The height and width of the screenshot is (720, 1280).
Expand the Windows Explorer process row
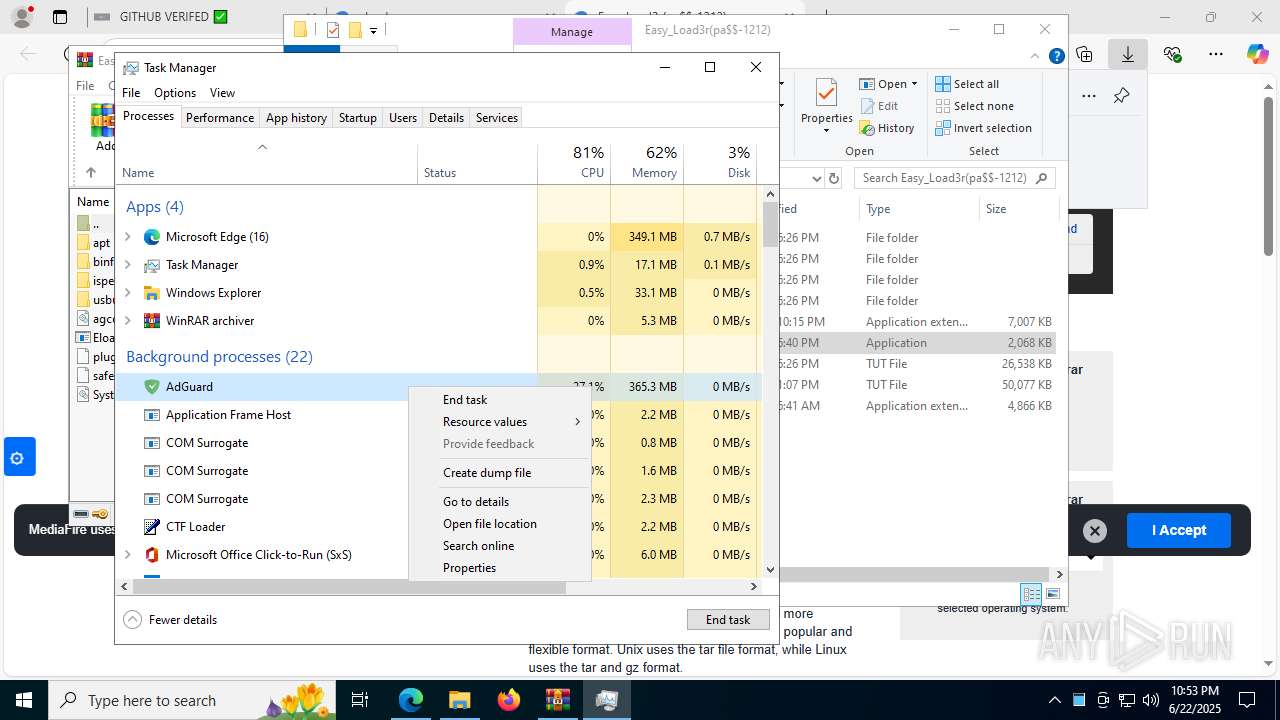[x=127, y=293]
